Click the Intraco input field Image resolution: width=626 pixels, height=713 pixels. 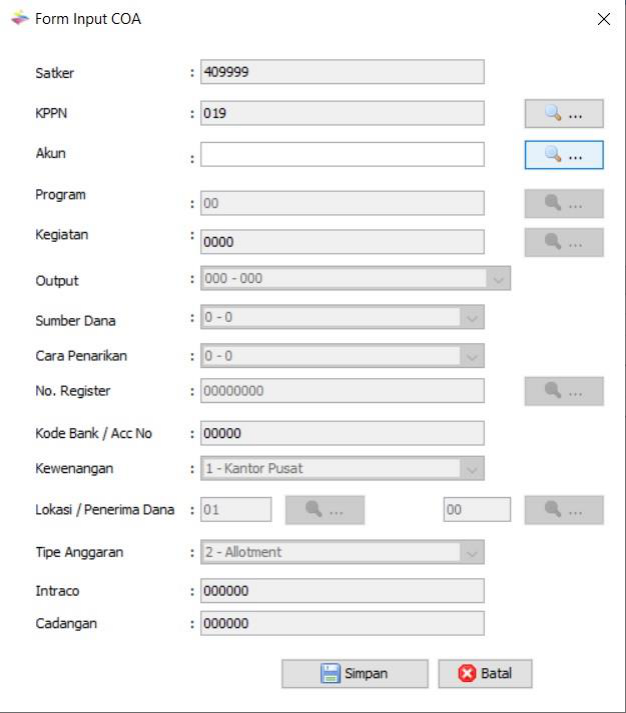coord(342,591)
